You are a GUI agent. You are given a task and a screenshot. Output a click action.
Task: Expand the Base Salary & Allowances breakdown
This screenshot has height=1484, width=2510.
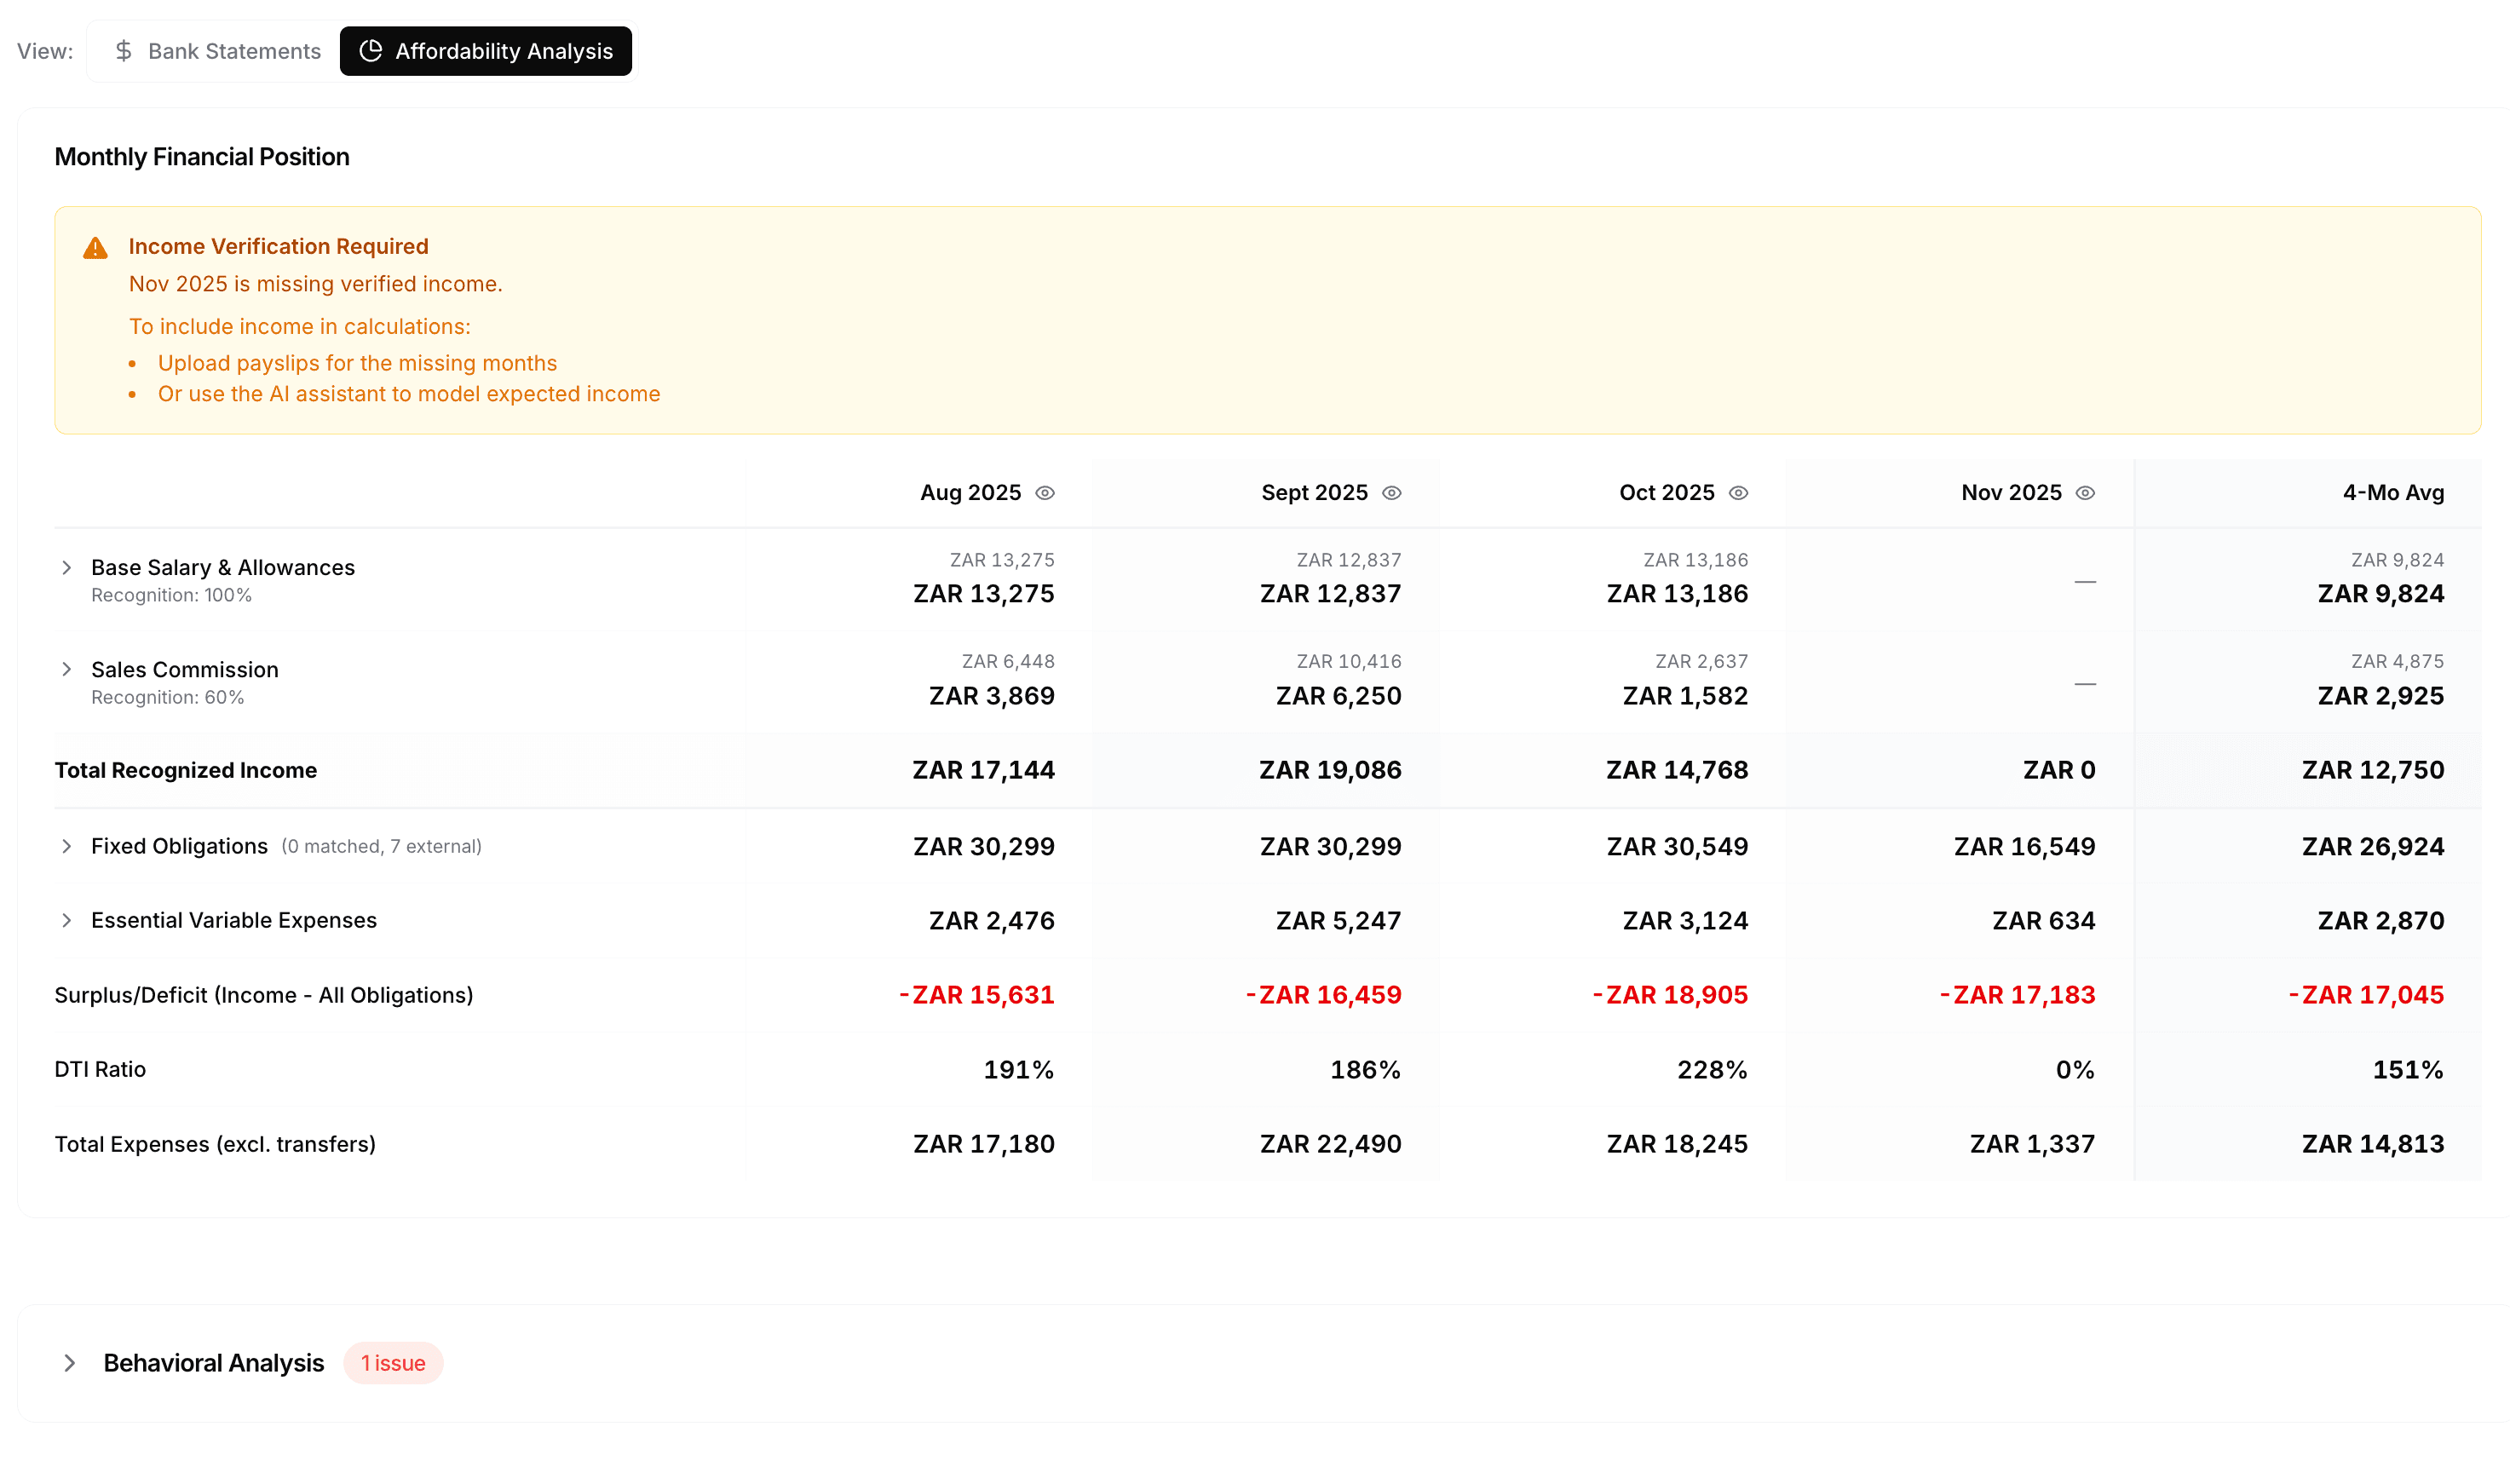click(67, 567)
